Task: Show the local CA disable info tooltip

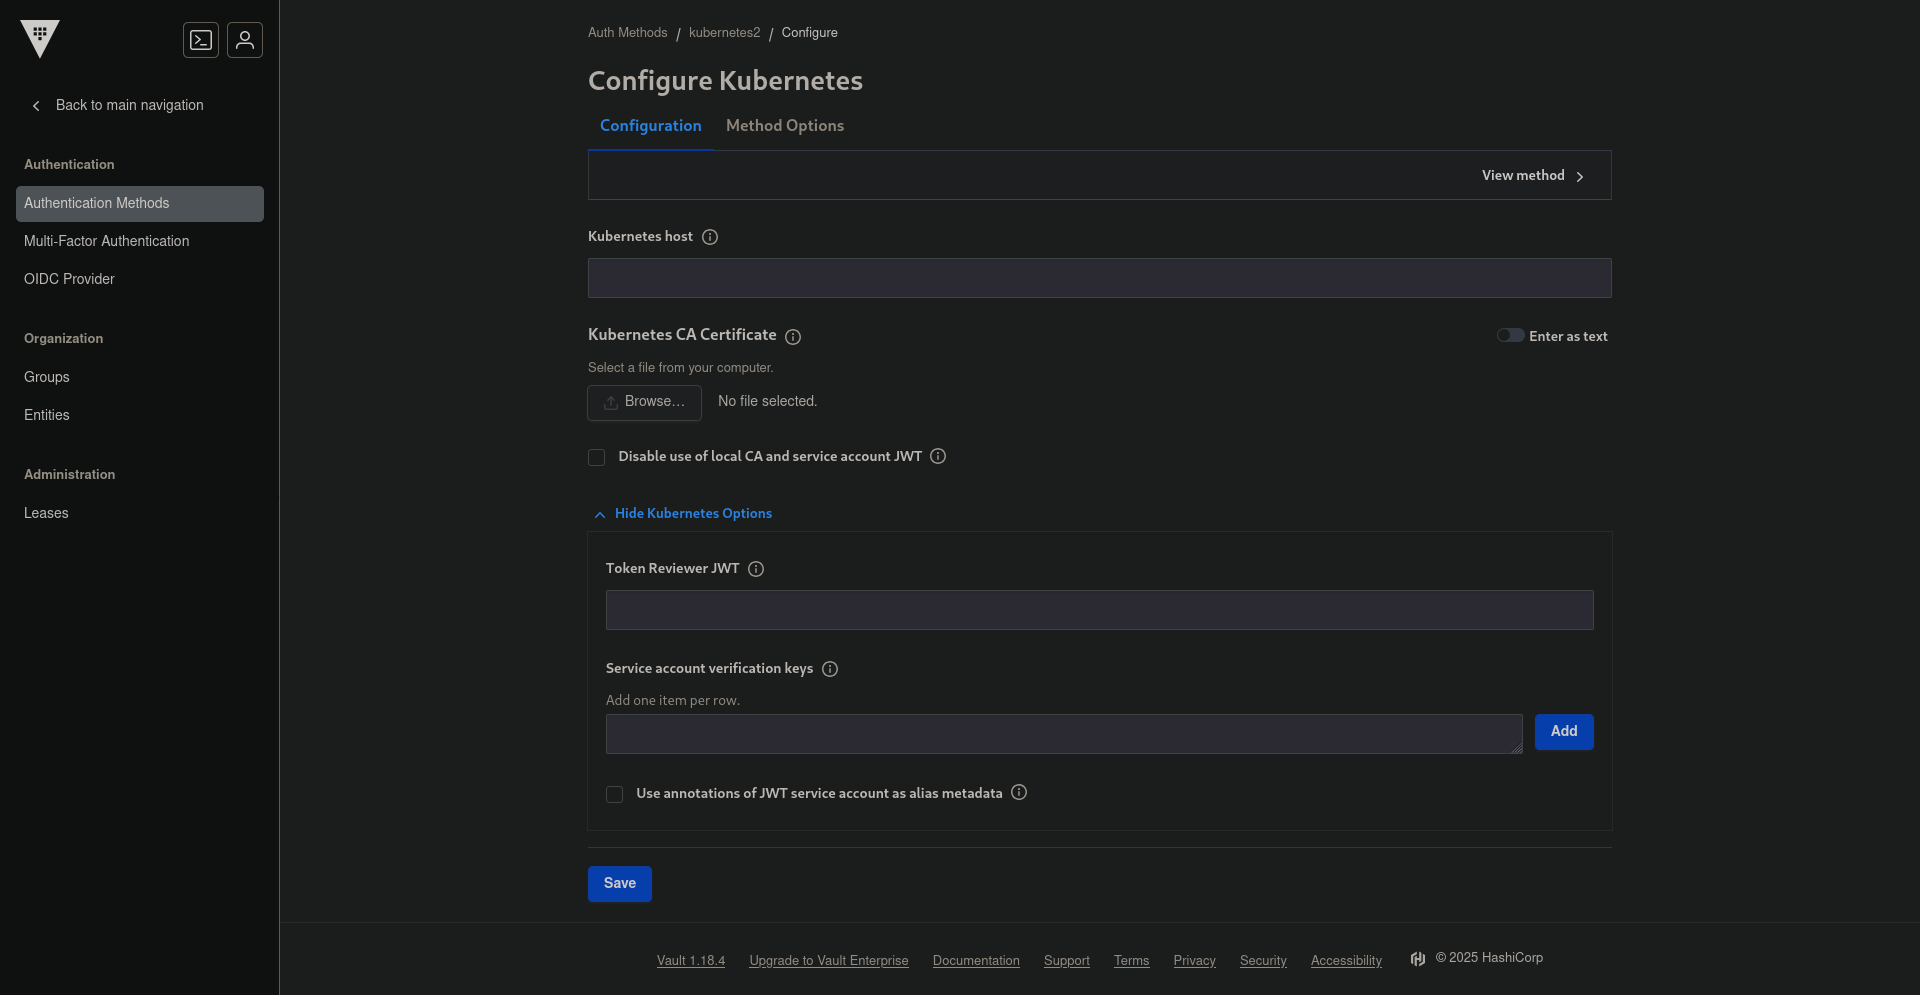Action: (x=937, y=456)
